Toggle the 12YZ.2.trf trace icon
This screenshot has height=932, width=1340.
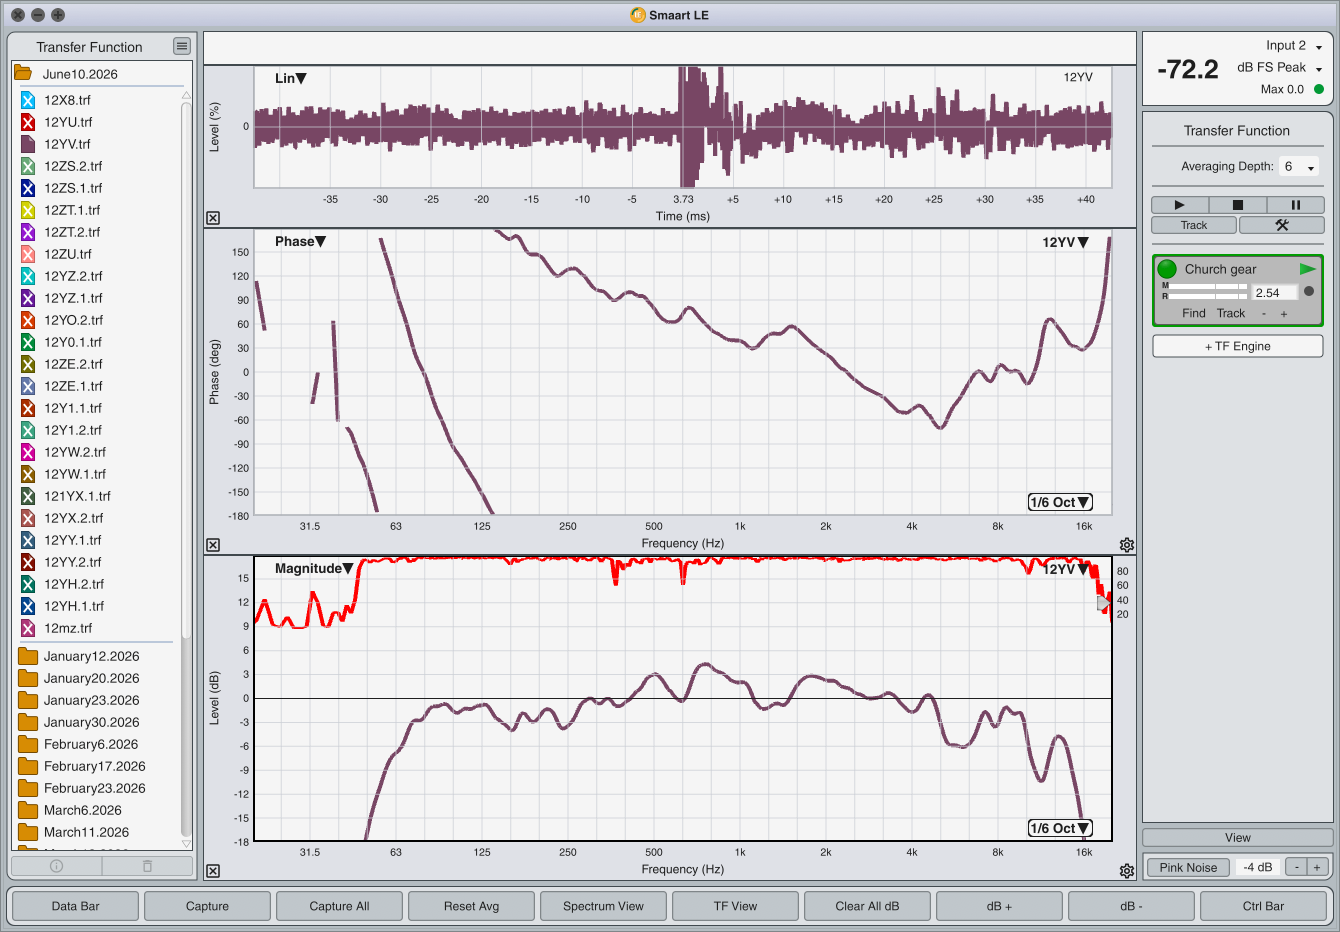28,276
